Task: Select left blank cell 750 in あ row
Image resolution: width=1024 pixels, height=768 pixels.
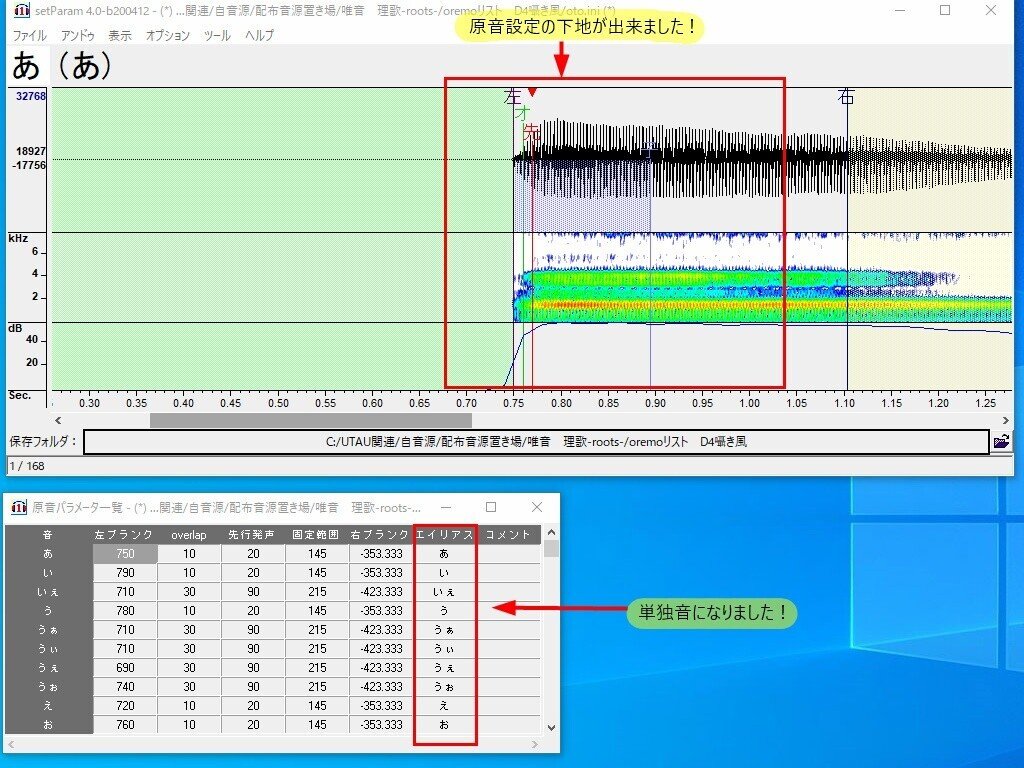Action: (125, 553)
